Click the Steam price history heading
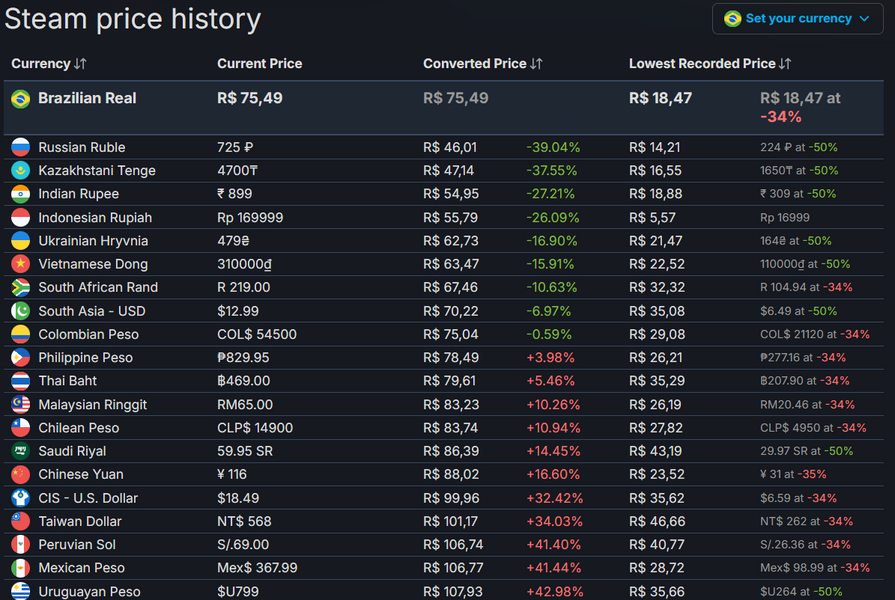The width and height of the screenshot is (895, 600). point(133,19)
